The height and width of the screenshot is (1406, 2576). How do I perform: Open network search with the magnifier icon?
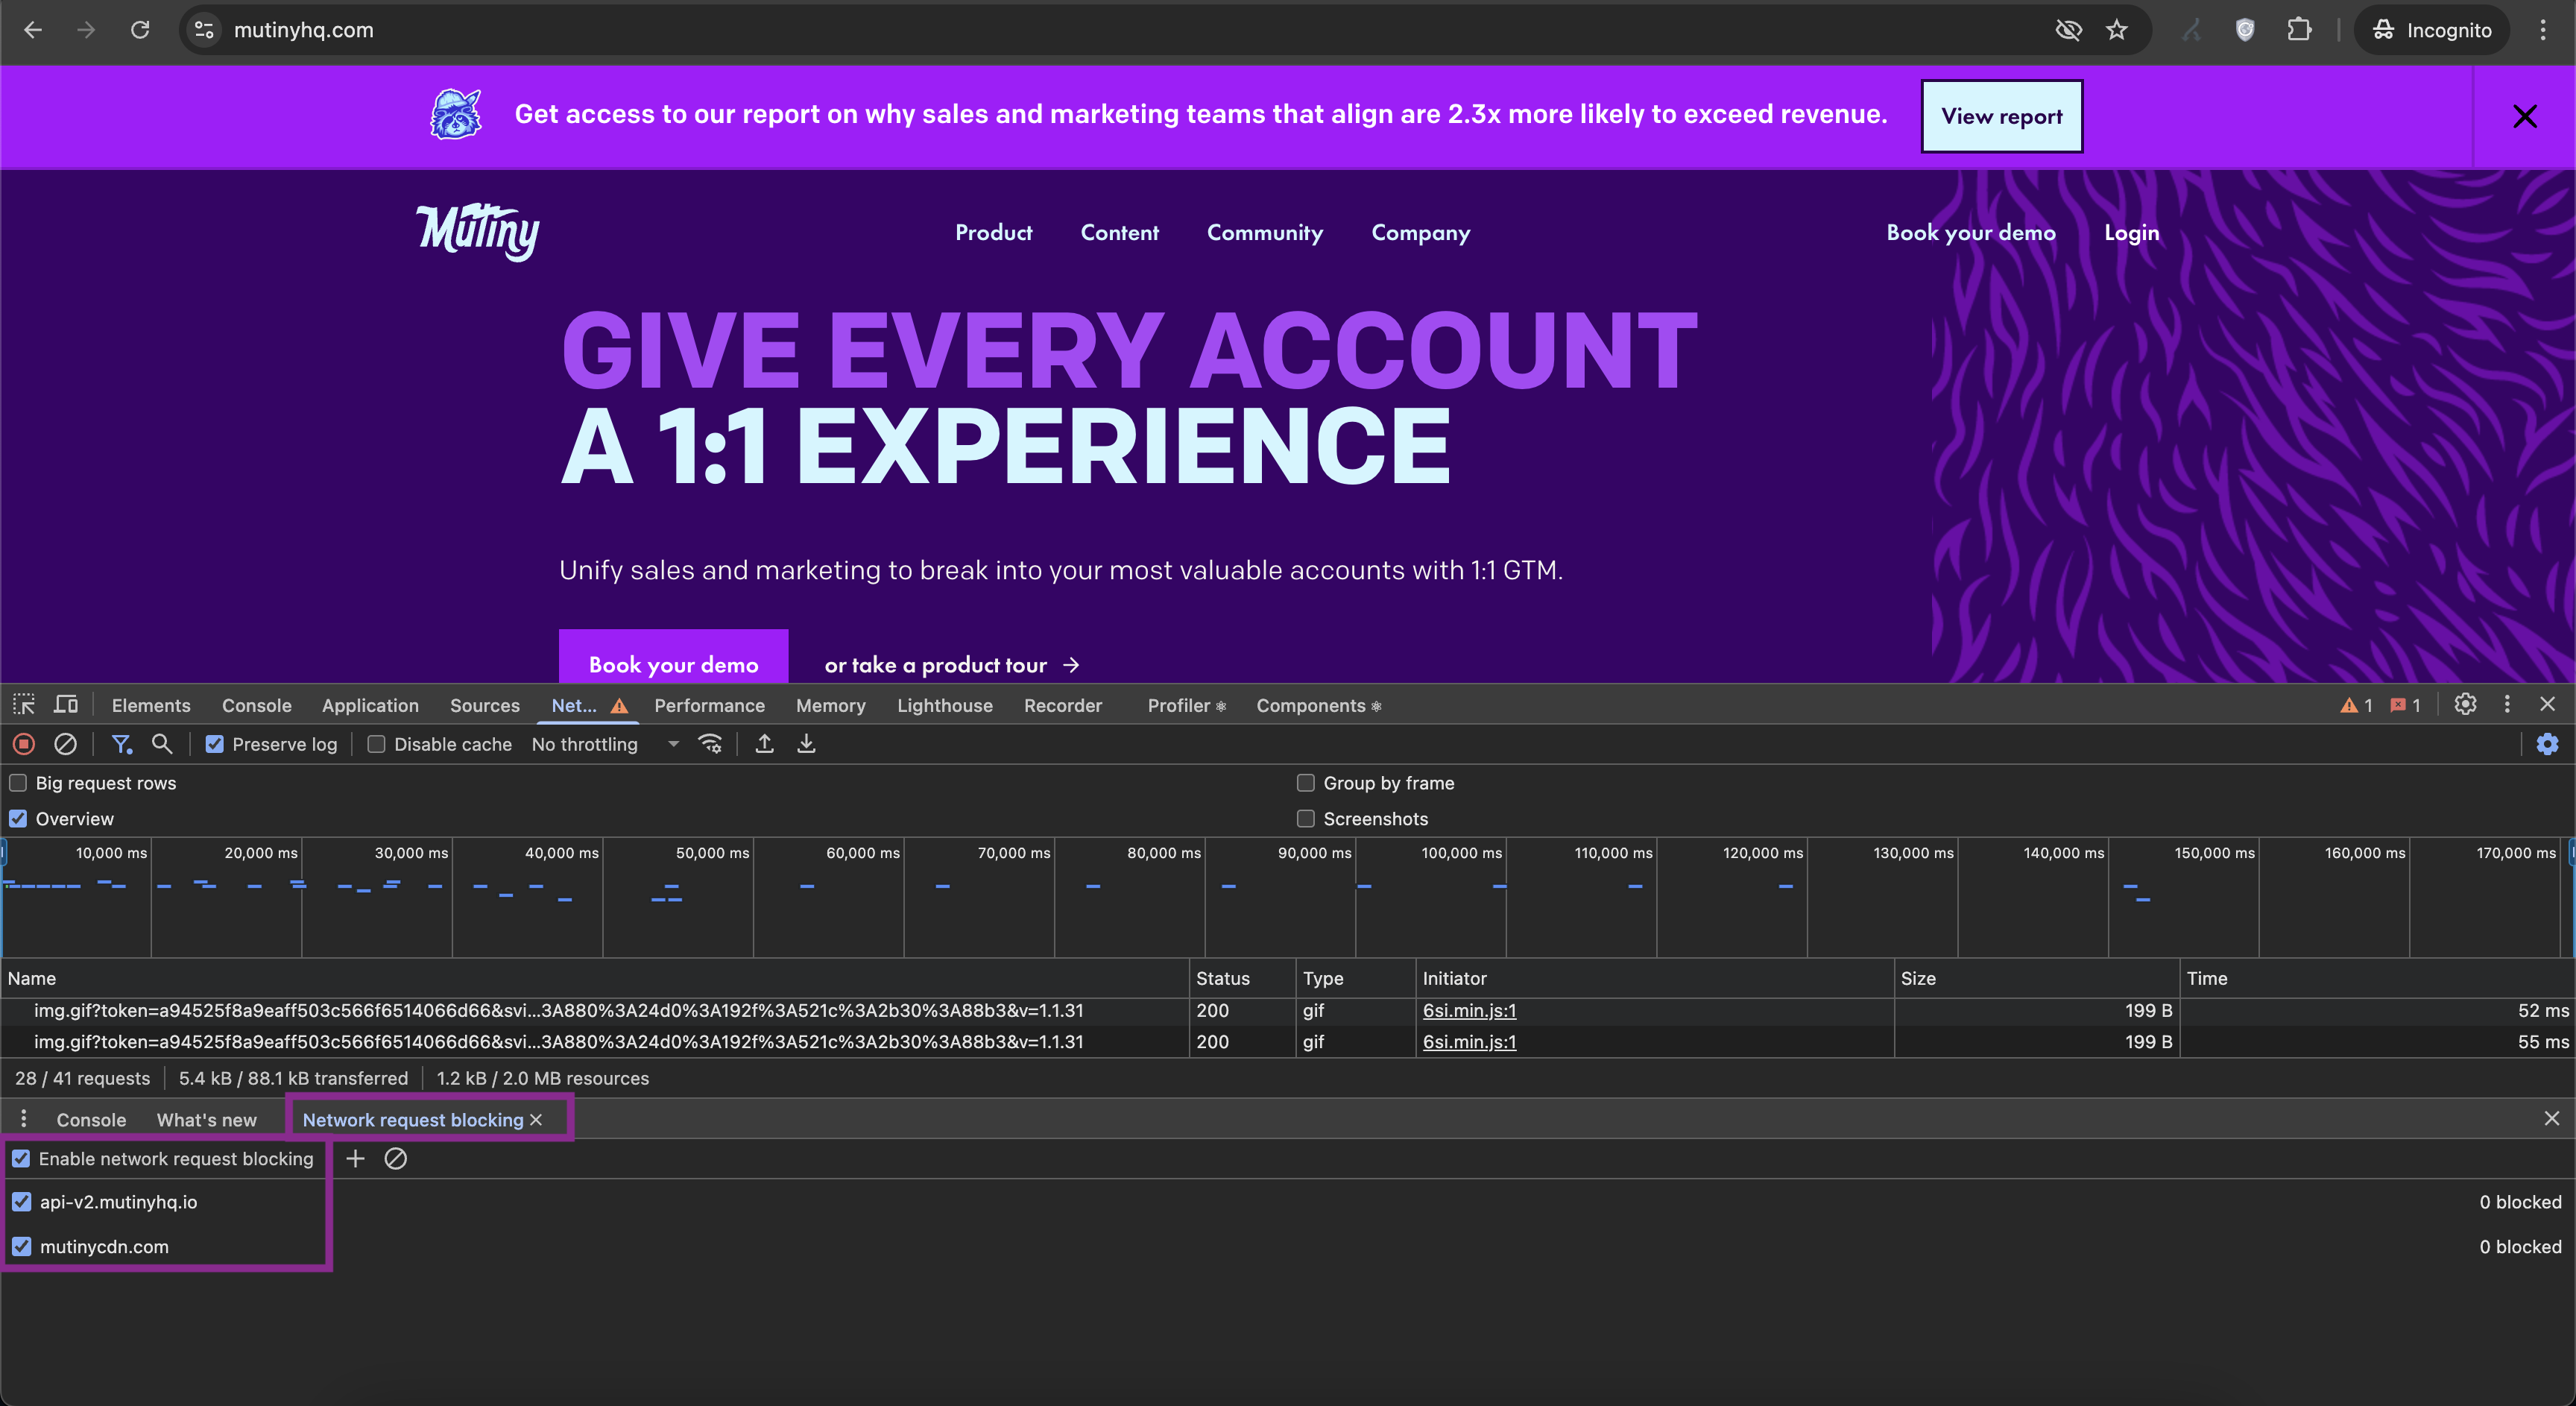click(162, 744)
